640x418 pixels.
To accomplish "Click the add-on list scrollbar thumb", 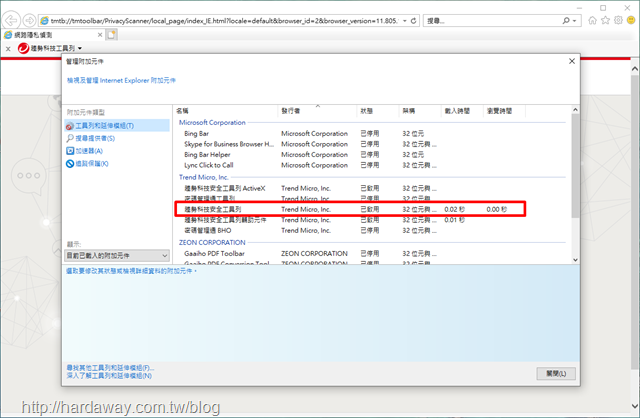I will [x=575, y=165].
